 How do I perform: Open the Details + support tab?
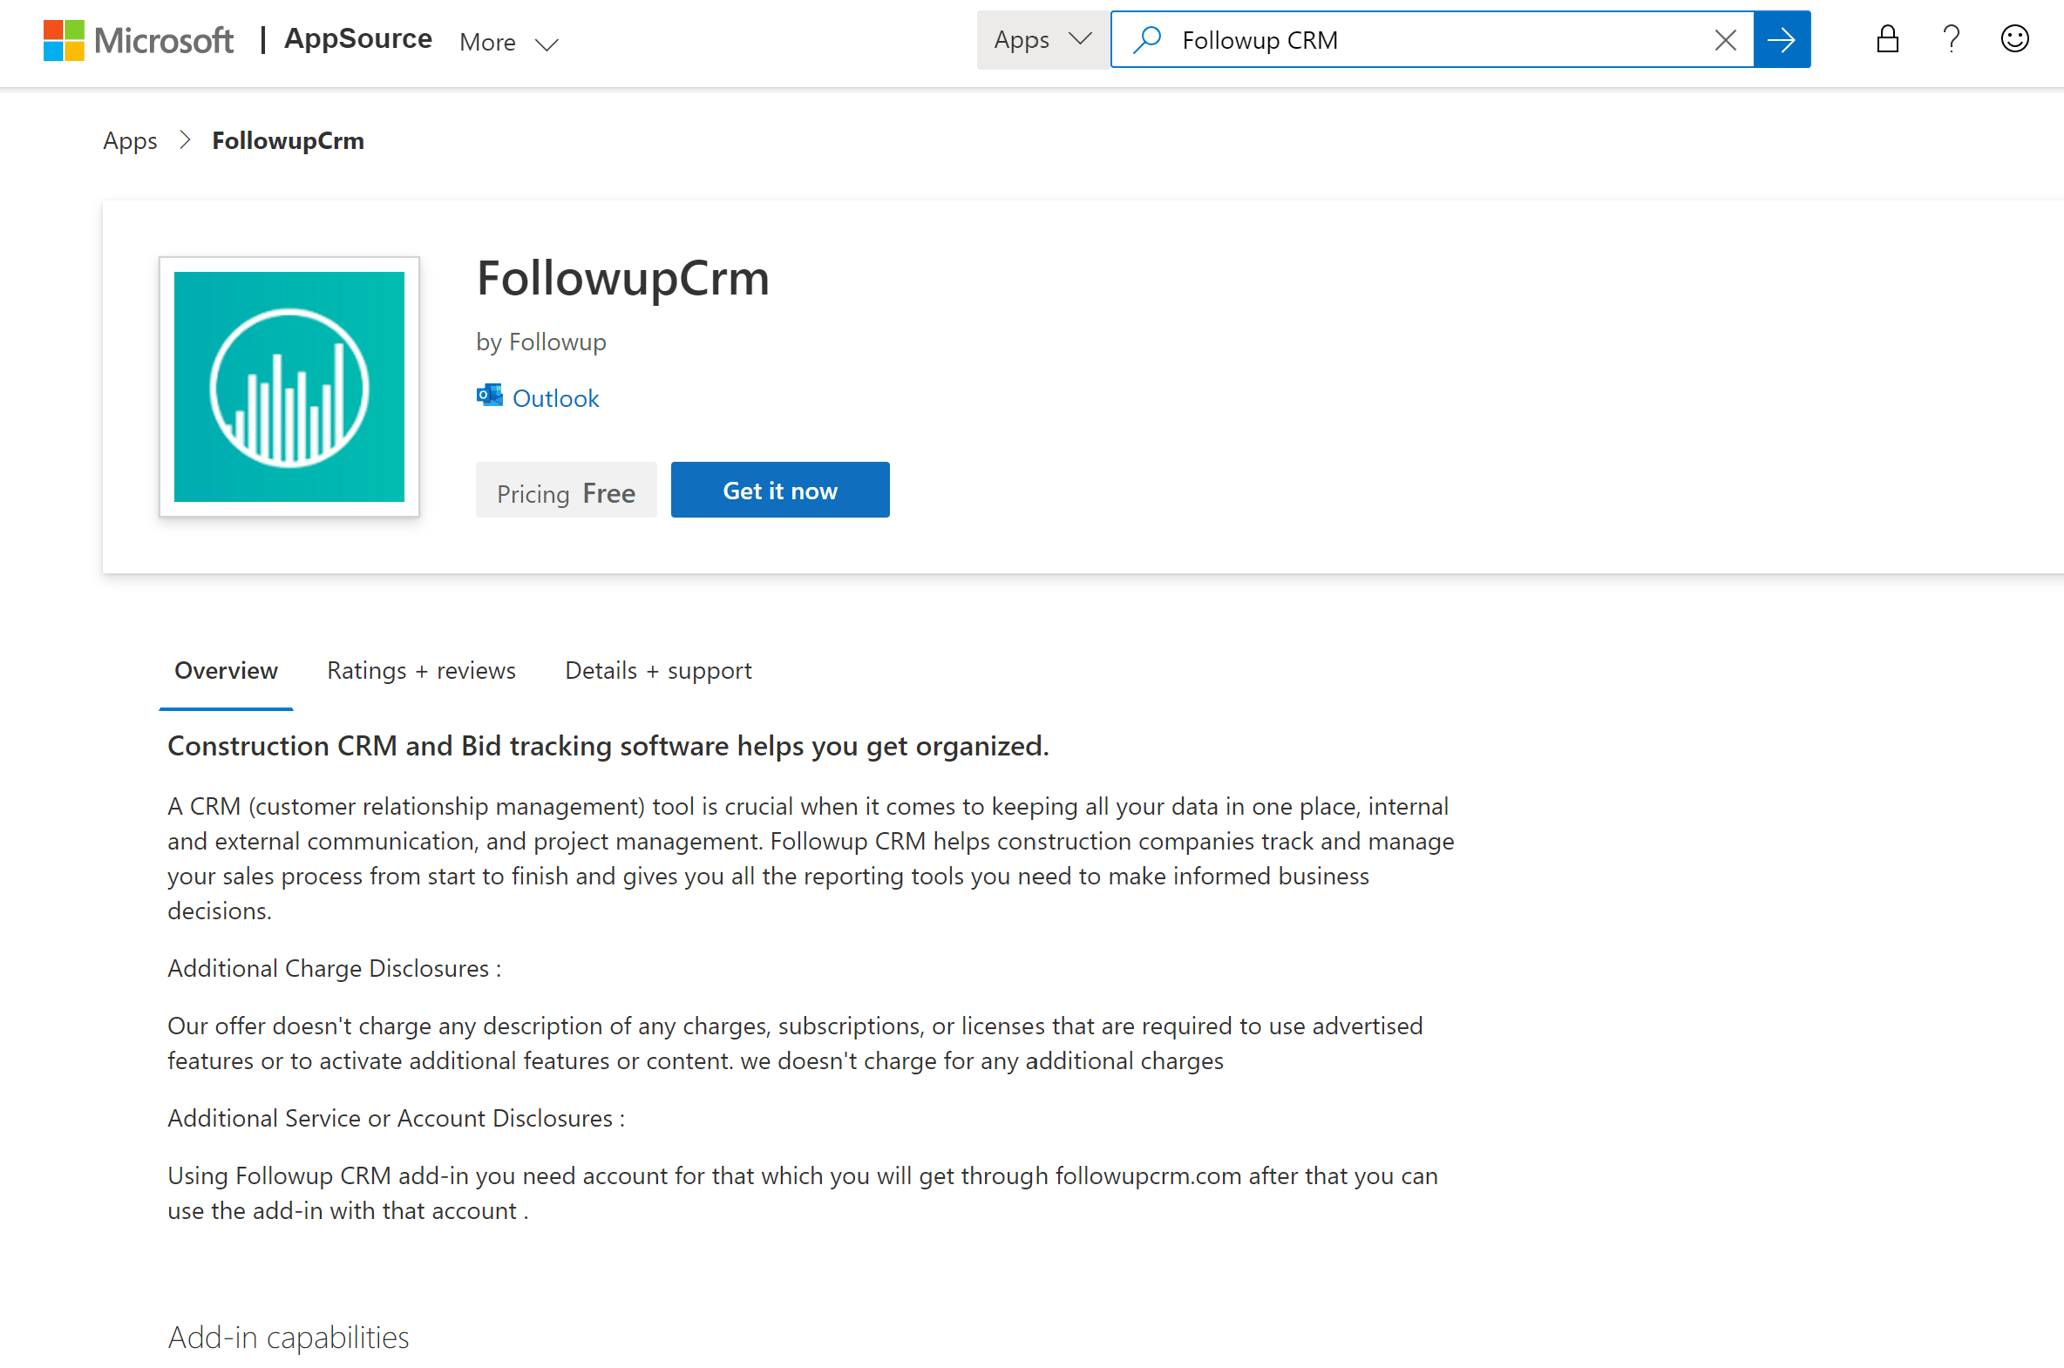point(658,671)
